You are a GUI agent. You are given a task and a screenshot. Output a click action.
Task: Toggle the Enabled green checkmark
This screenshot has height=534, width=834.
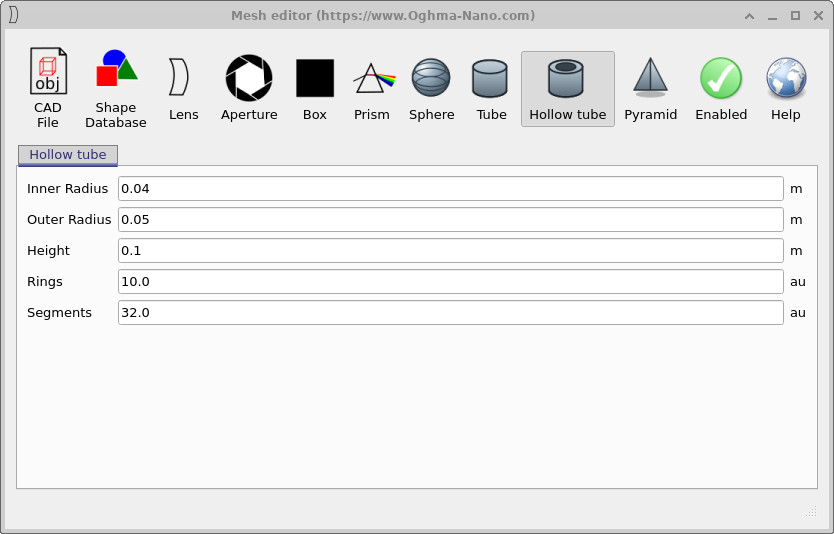coord(721,88)
